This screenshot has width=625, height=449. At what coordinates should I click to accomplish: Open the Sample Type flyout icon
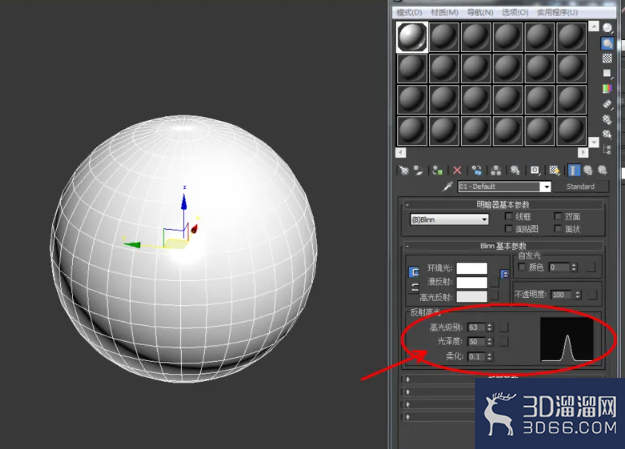click(607, 28)
